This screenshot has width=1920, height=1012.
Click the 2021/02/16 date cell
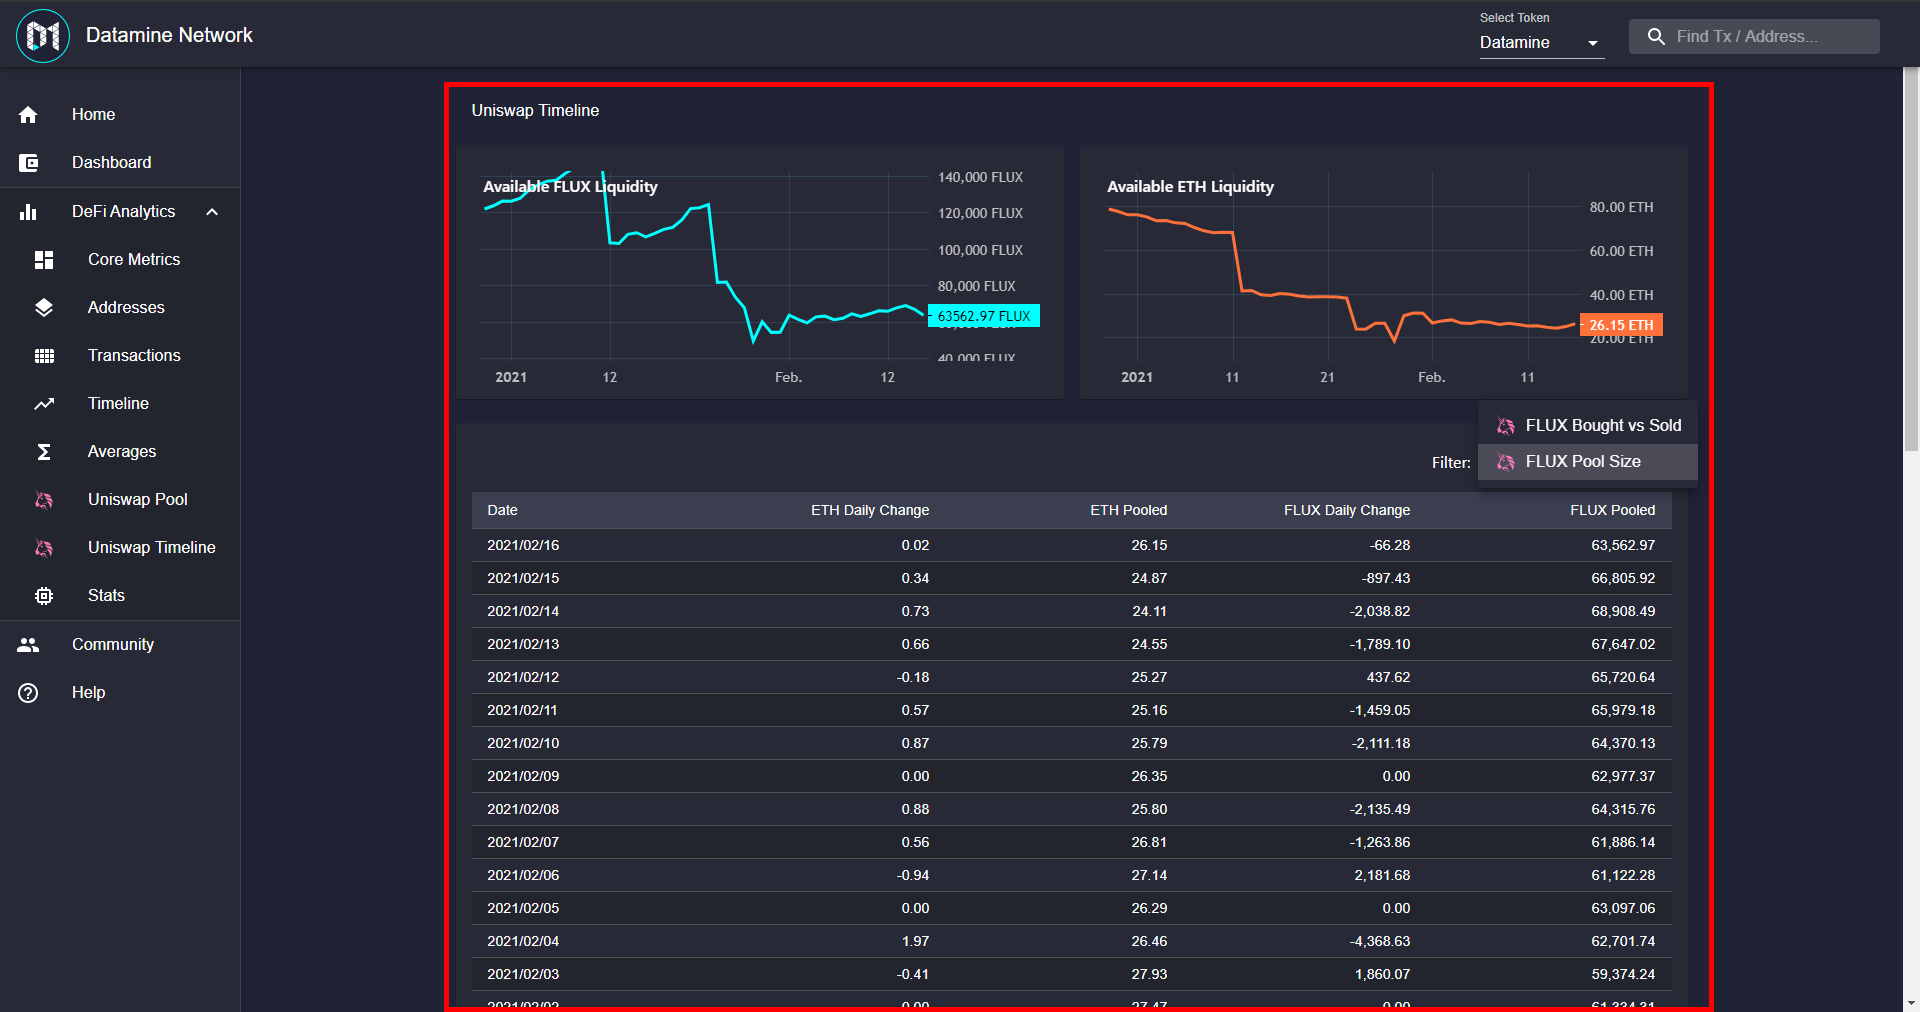pos(523,545)
